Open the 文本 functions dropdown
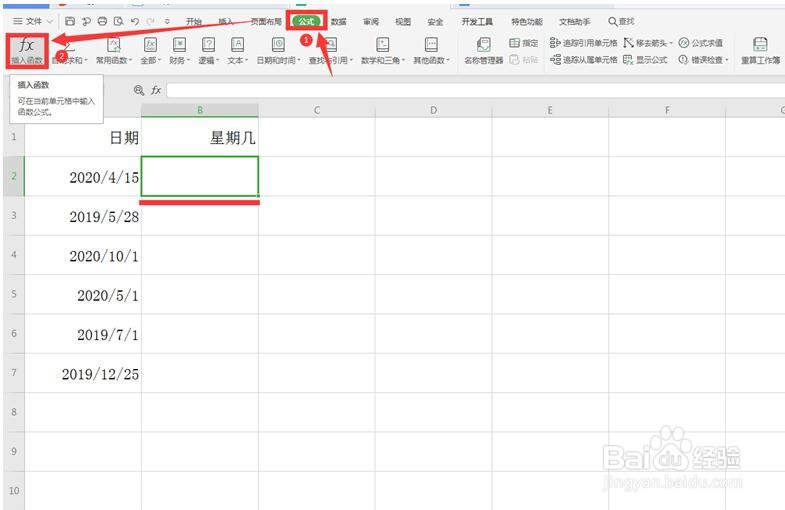Viewport: 785px width, 510px height. click(237, 51)
